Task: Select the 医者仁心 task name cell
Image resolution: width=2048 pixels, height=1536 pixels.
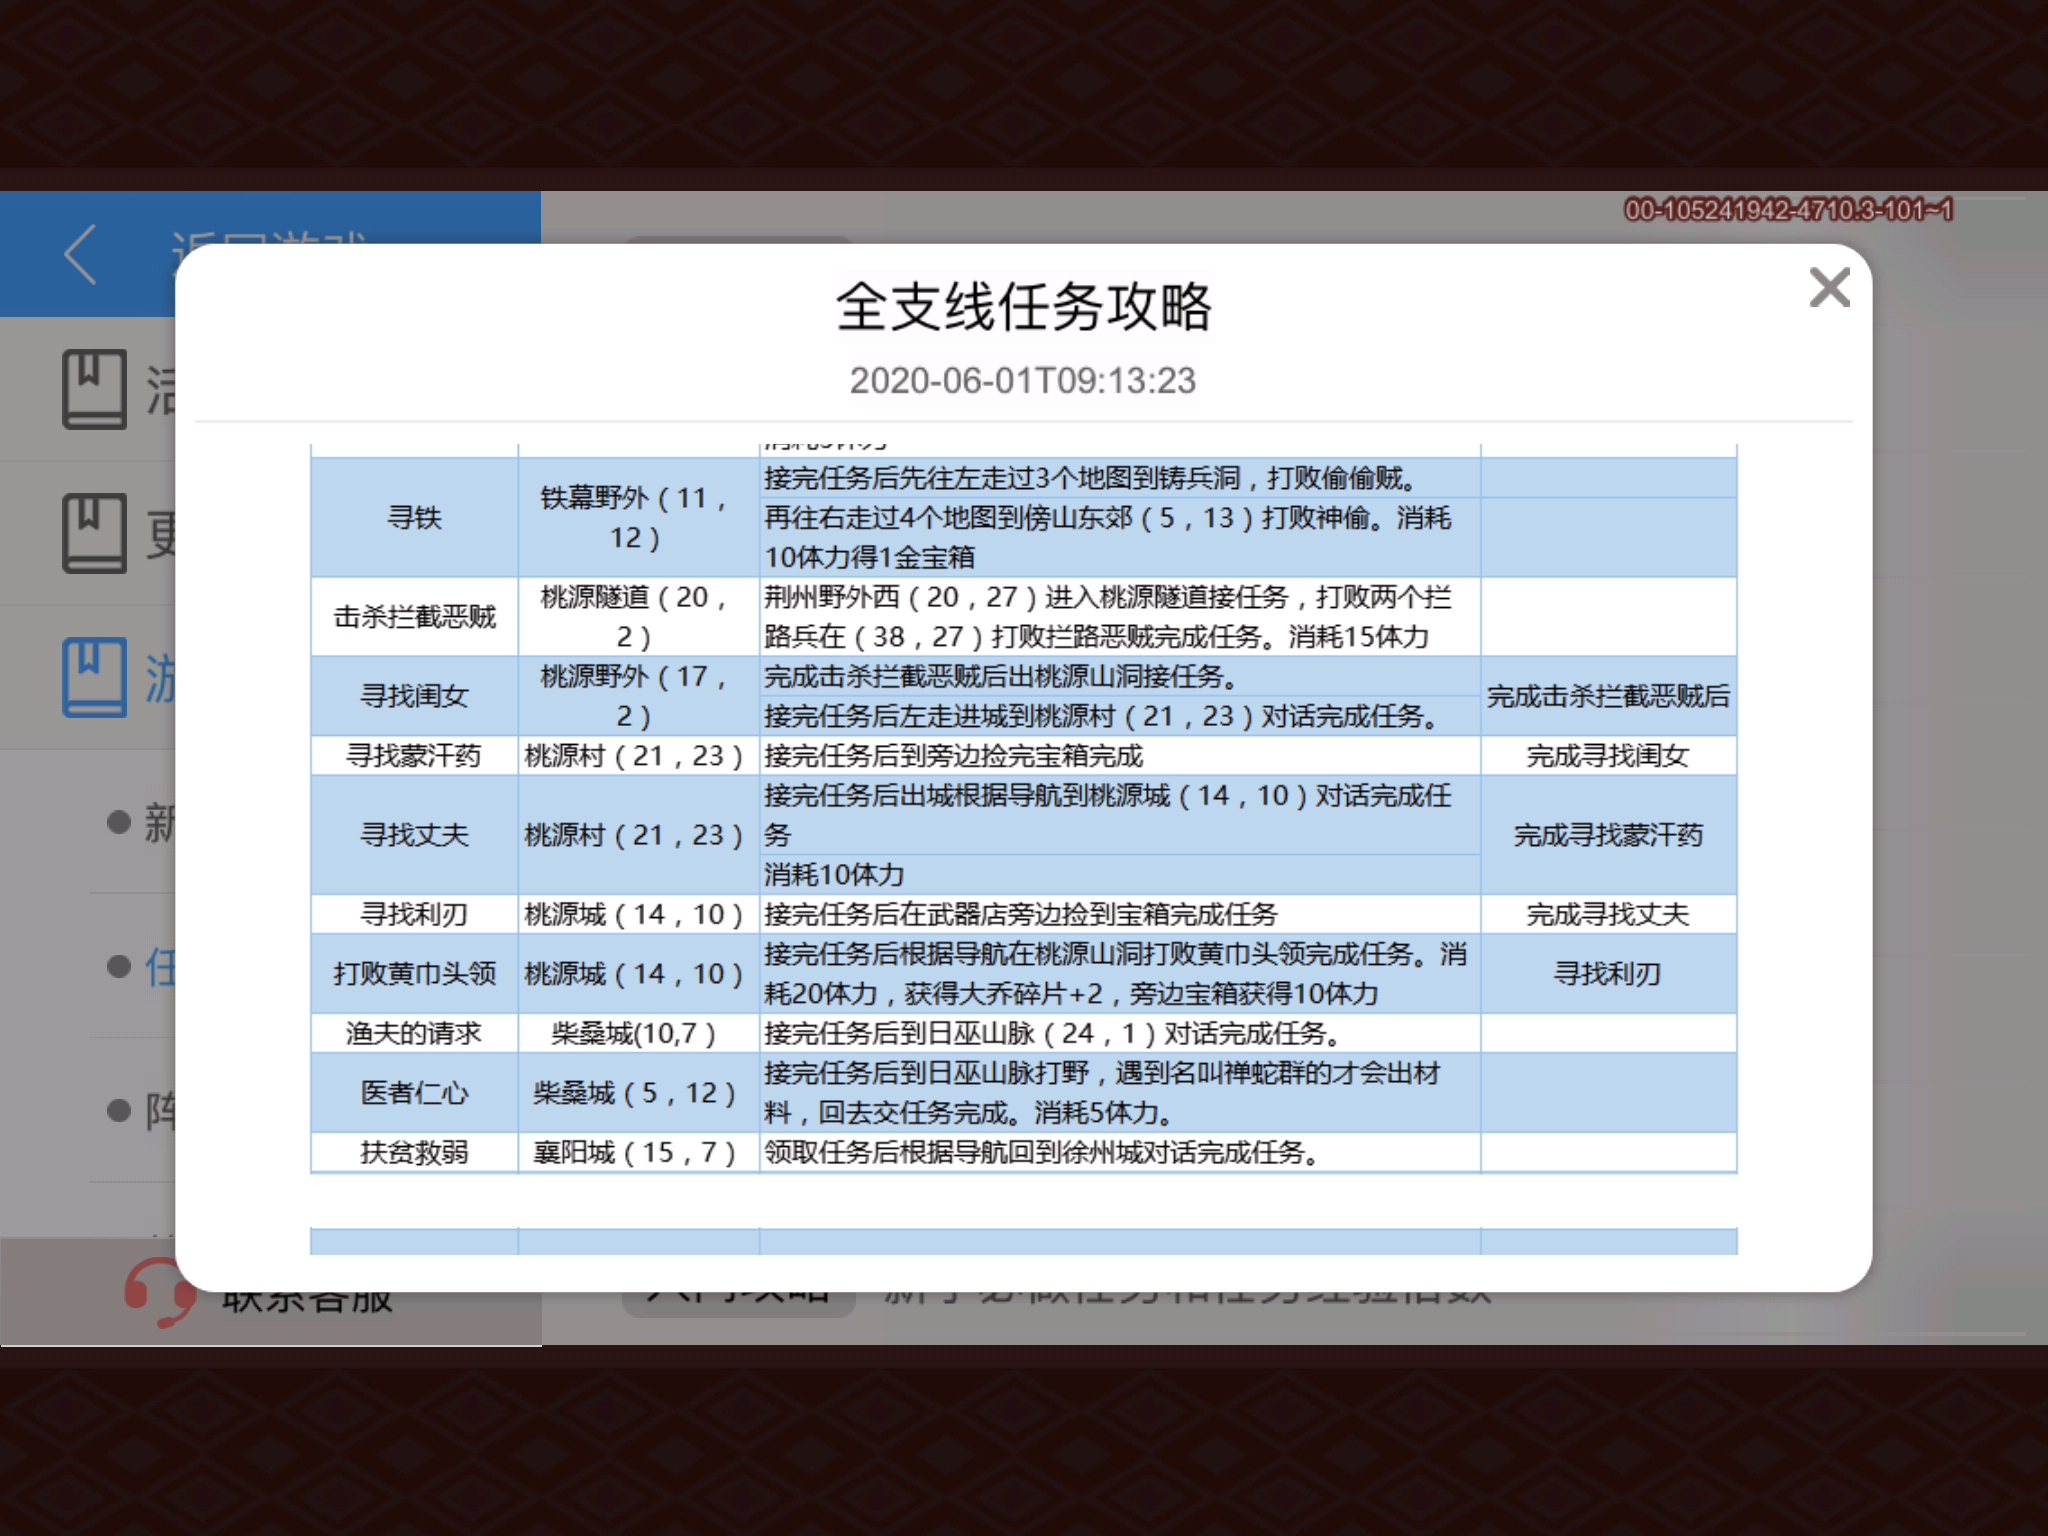Action: click(x=414, y=1092)
